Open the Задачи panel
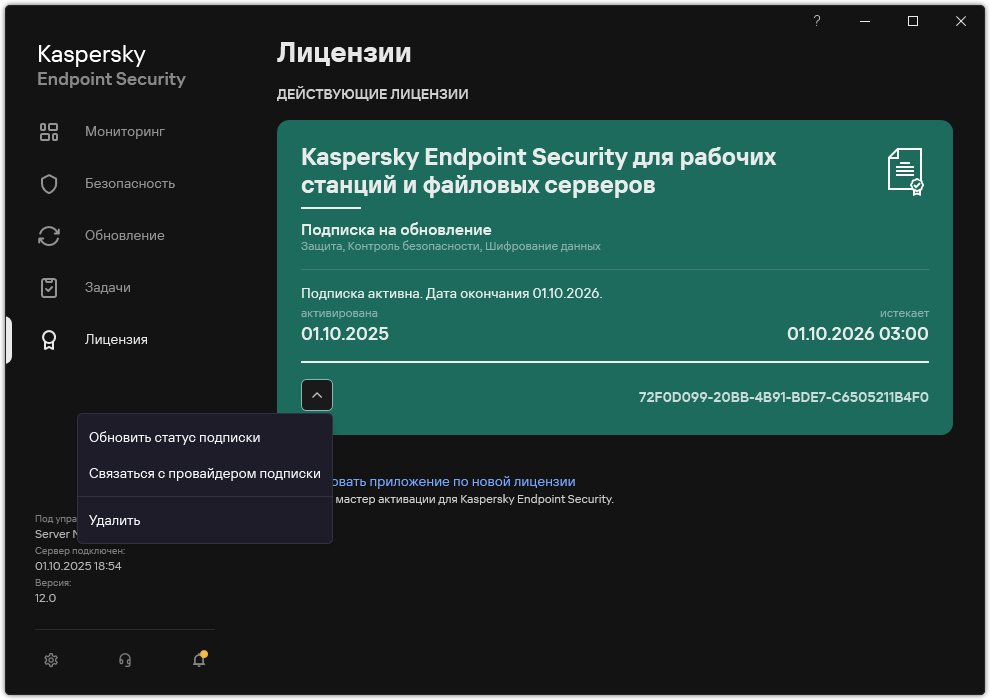 [106, 287]
